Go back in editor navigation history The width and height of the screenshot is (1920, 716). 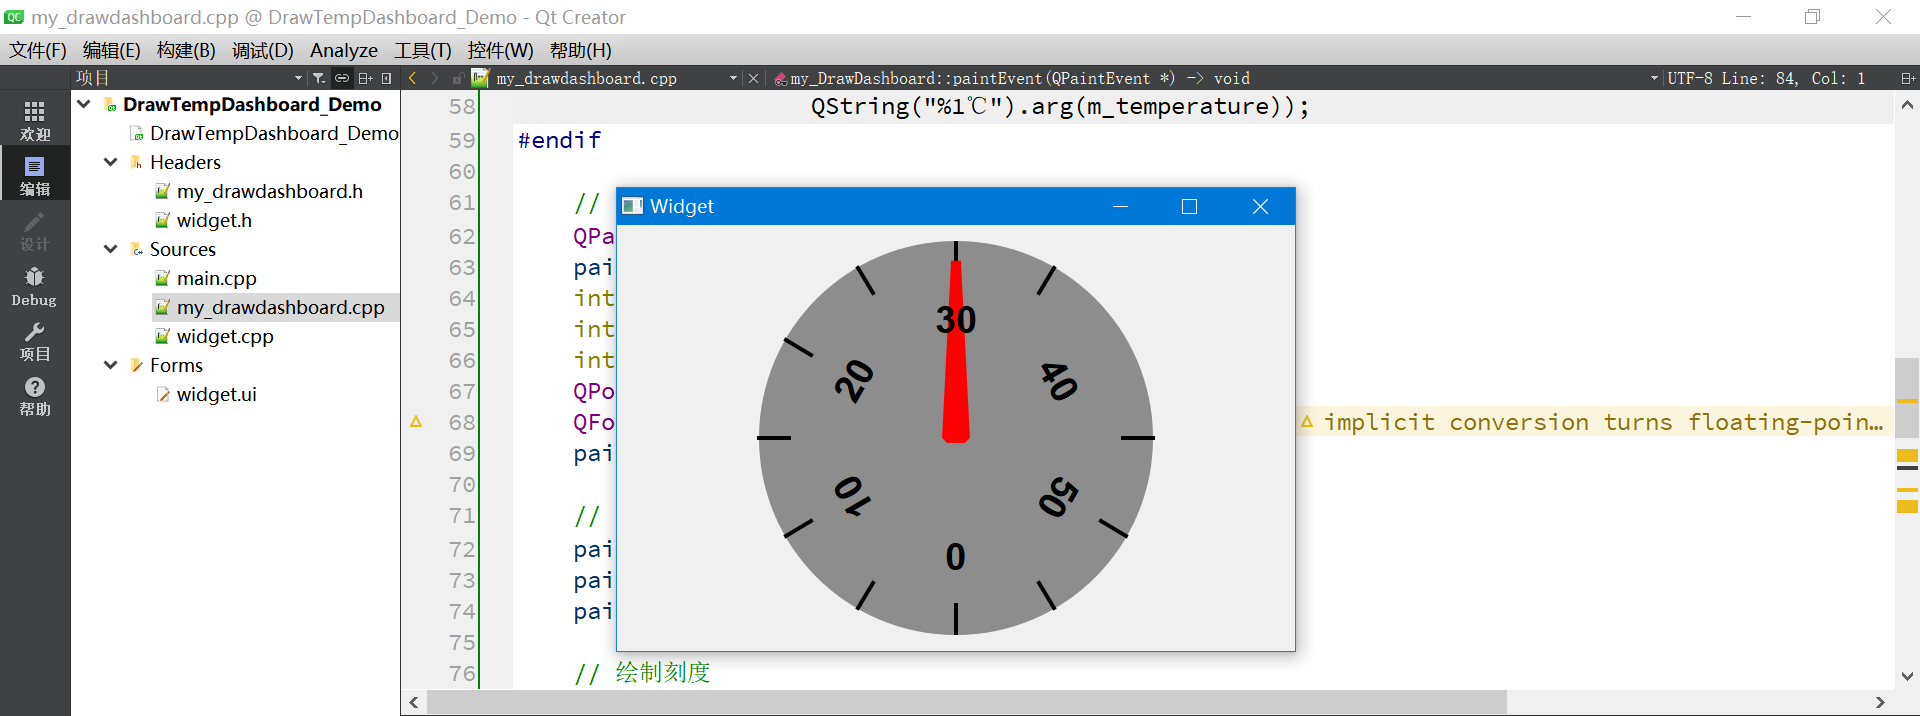412,78
